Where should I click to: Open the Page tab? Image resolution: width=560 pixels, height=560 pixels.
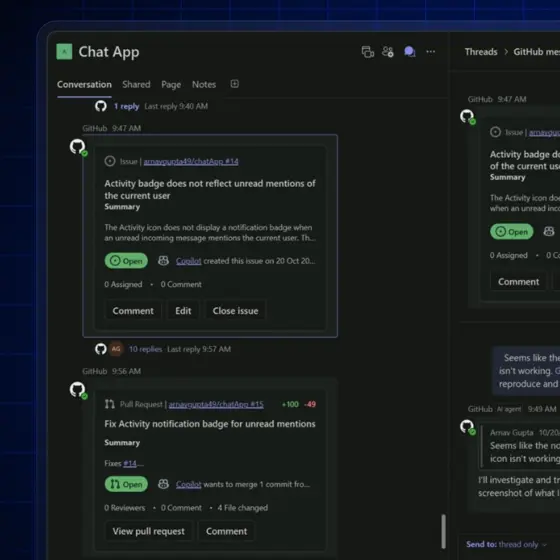(171, 85)
